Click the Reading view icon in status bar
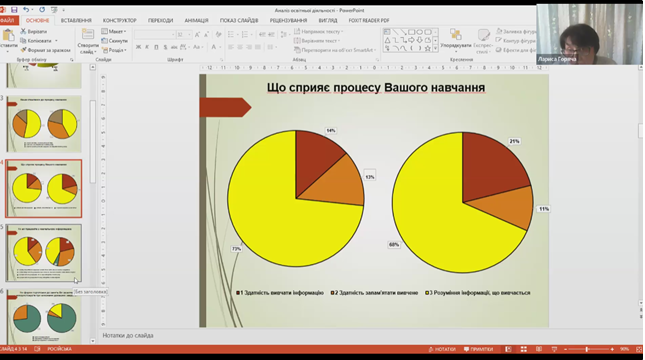Screen dimensions: 645x360 click(539, 349)
